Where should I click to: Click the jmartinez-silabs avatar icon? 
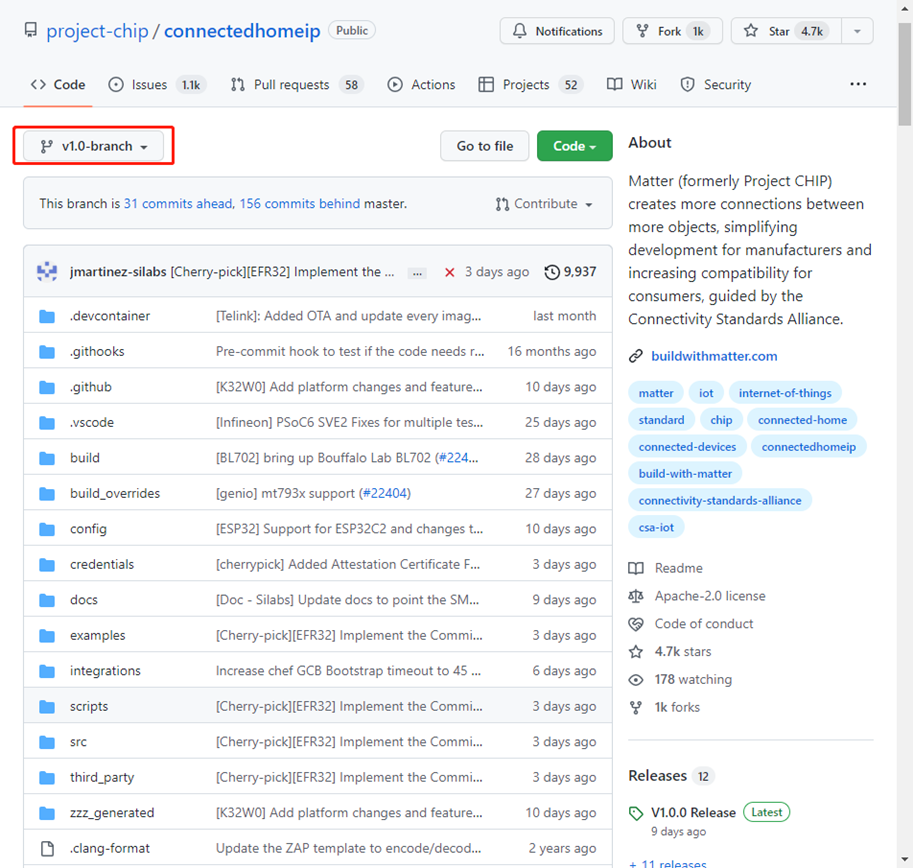(47, 272)
